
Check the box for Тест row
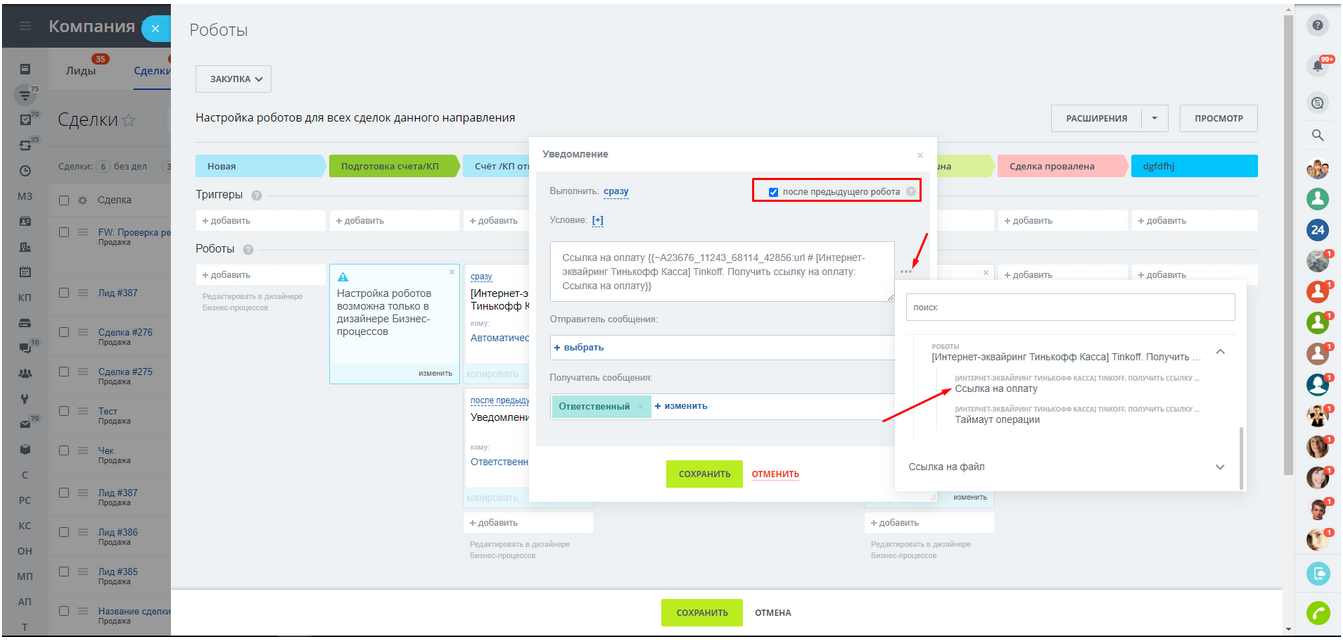coord(64,412)
